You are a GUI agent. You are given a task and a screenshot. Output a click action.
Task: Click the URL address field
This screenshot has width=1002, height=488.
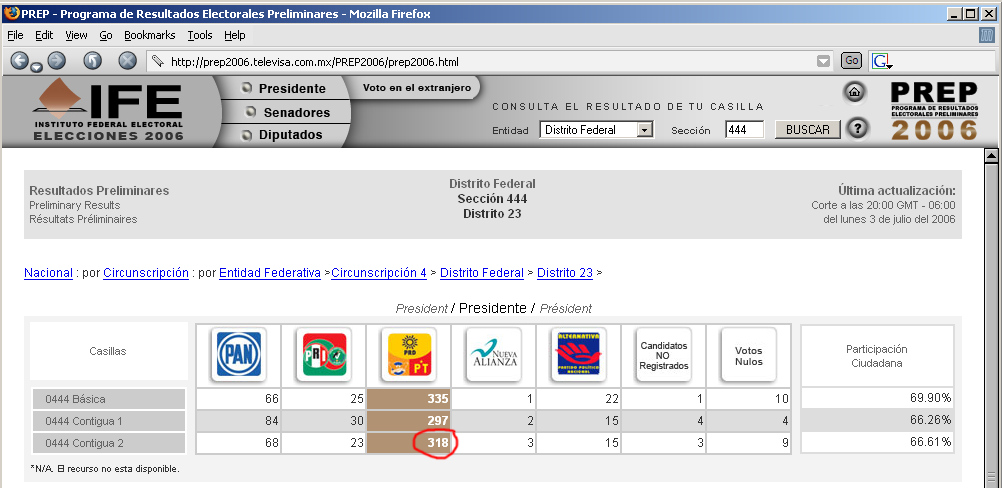pyautogui.click(x=489, y=62)
